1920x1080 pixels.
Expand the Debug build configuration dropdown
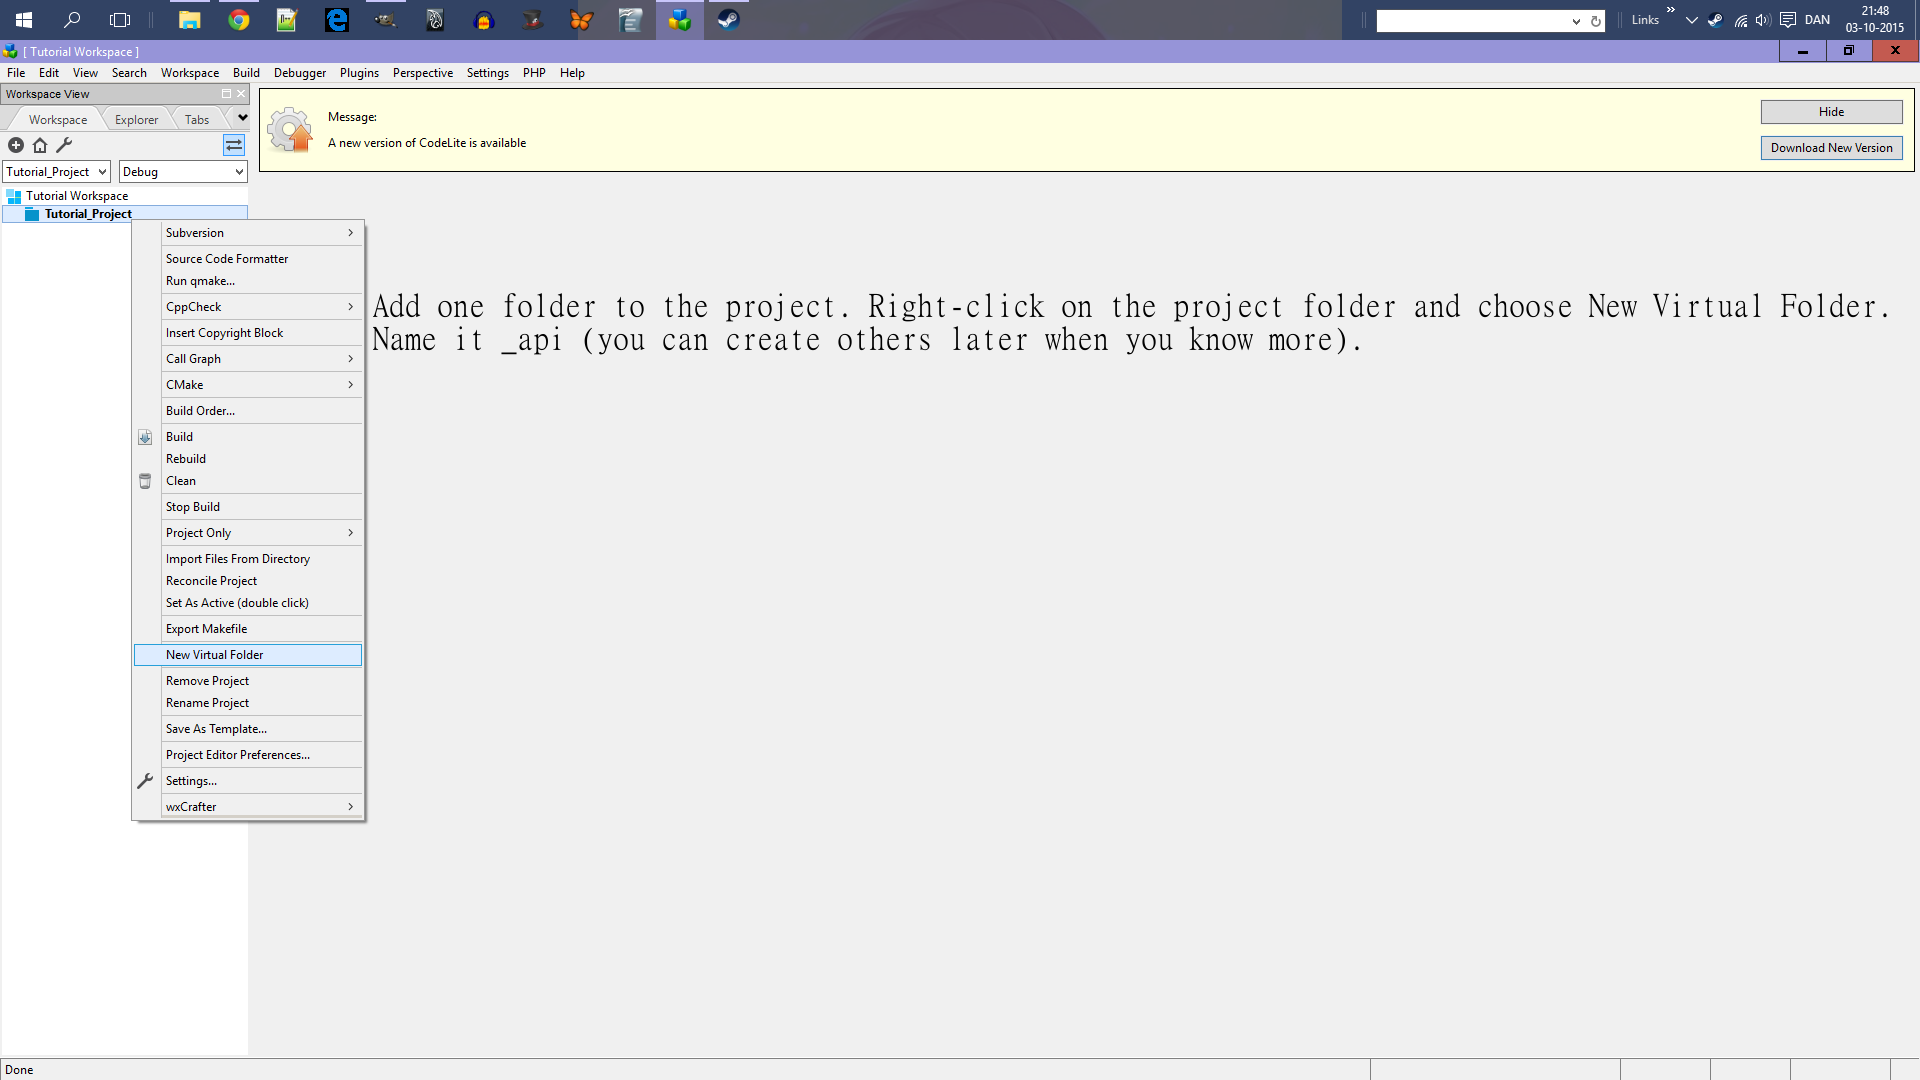pyautogui.click(x=239, y=171)
